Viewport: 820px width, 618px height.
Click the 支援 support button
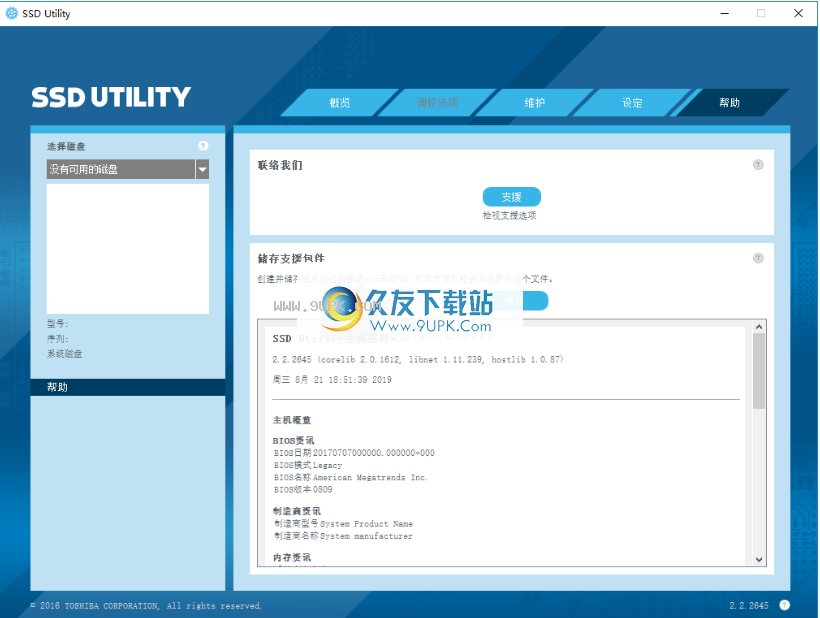(511, 197)
